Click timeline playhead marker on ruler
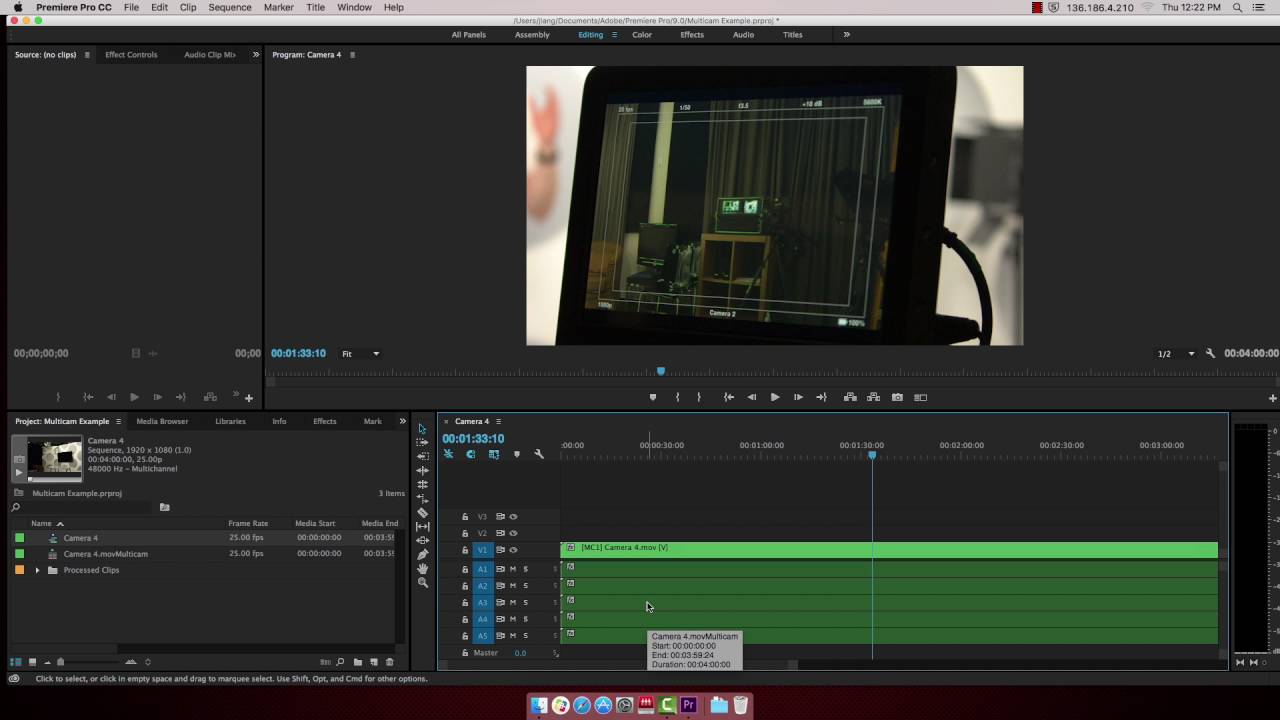The image size is (1280, 720). [x=872, y=455]
